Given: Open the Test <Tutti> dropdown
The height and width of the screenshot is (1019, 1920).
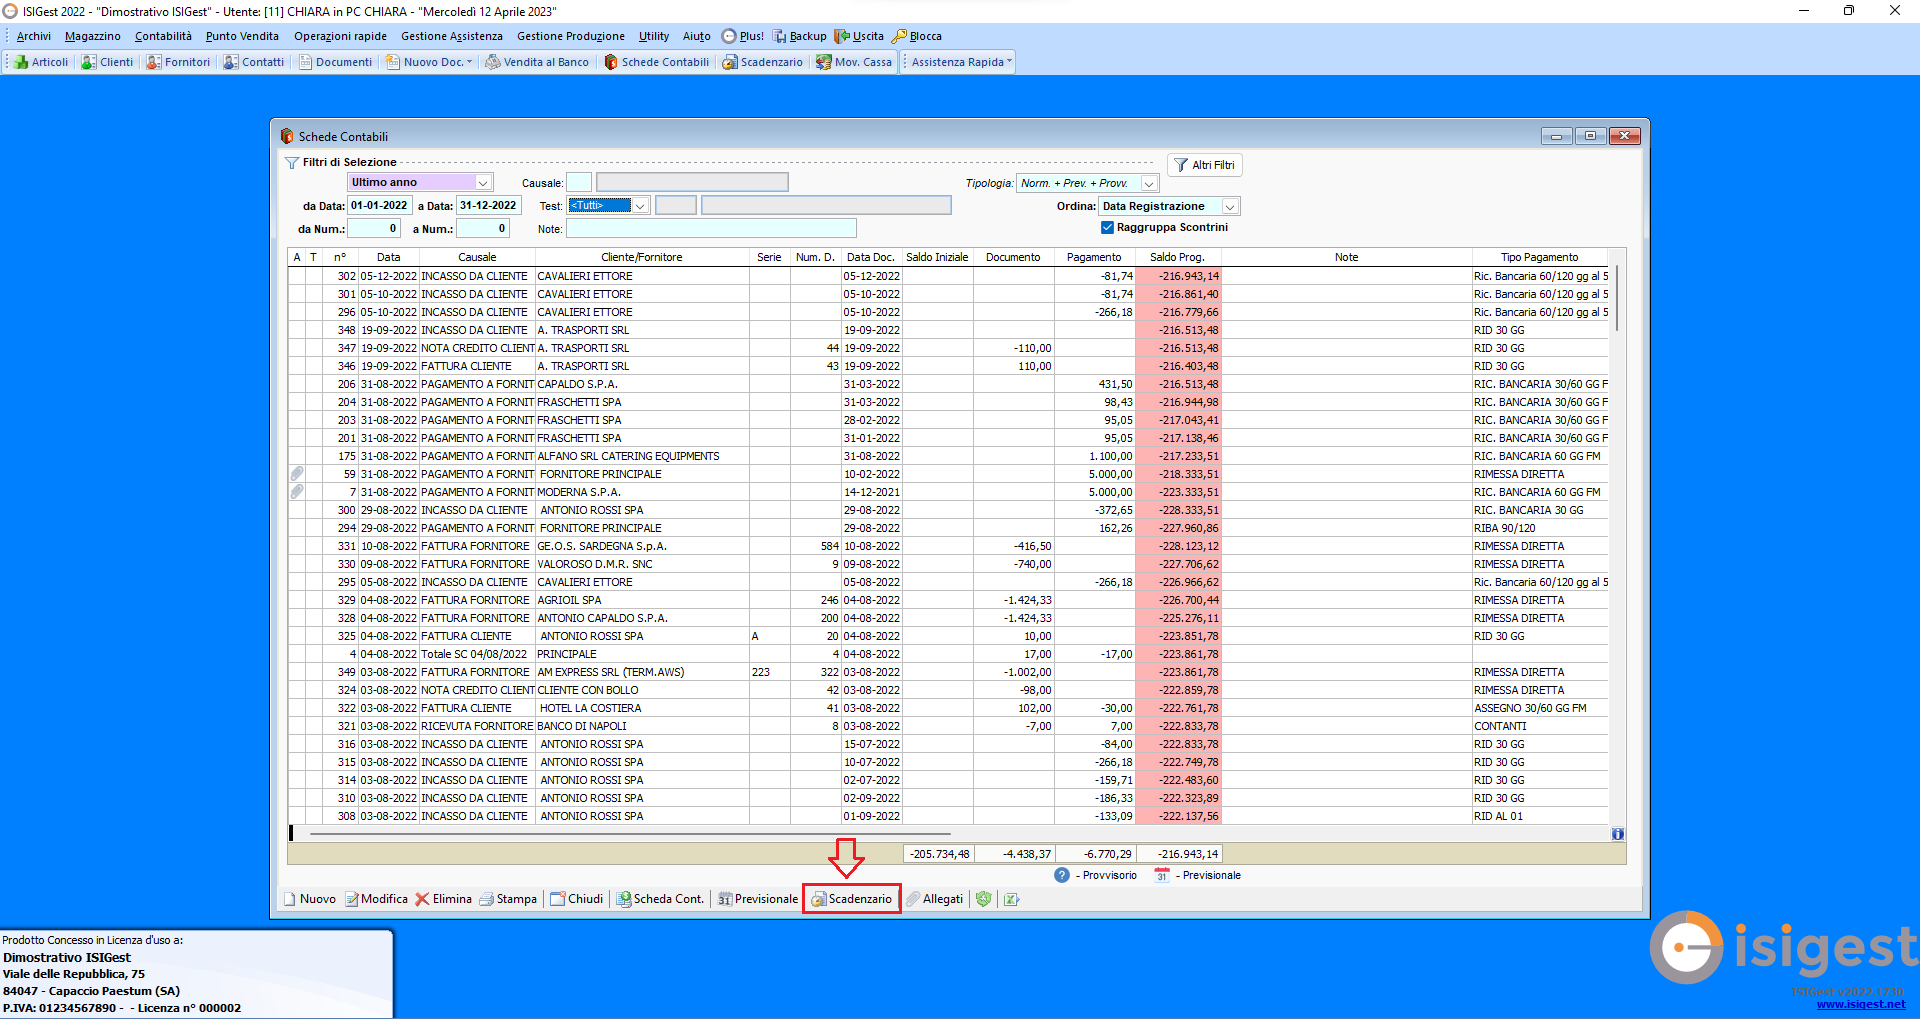Looking at the screenshot, I should [641, 206].
